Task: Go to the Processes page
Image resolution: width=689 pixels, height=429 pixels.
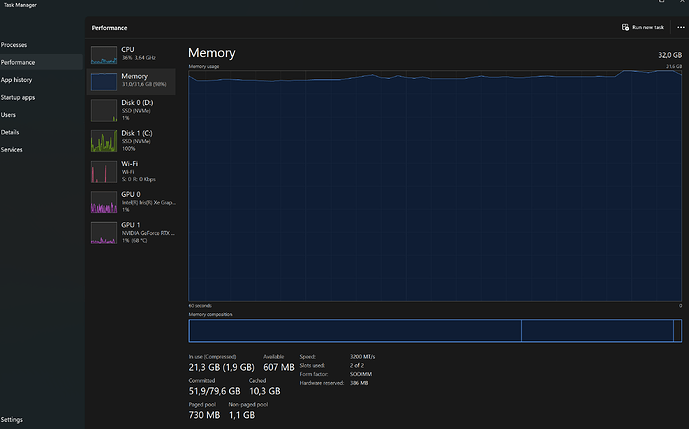Action: coord(14,45)
